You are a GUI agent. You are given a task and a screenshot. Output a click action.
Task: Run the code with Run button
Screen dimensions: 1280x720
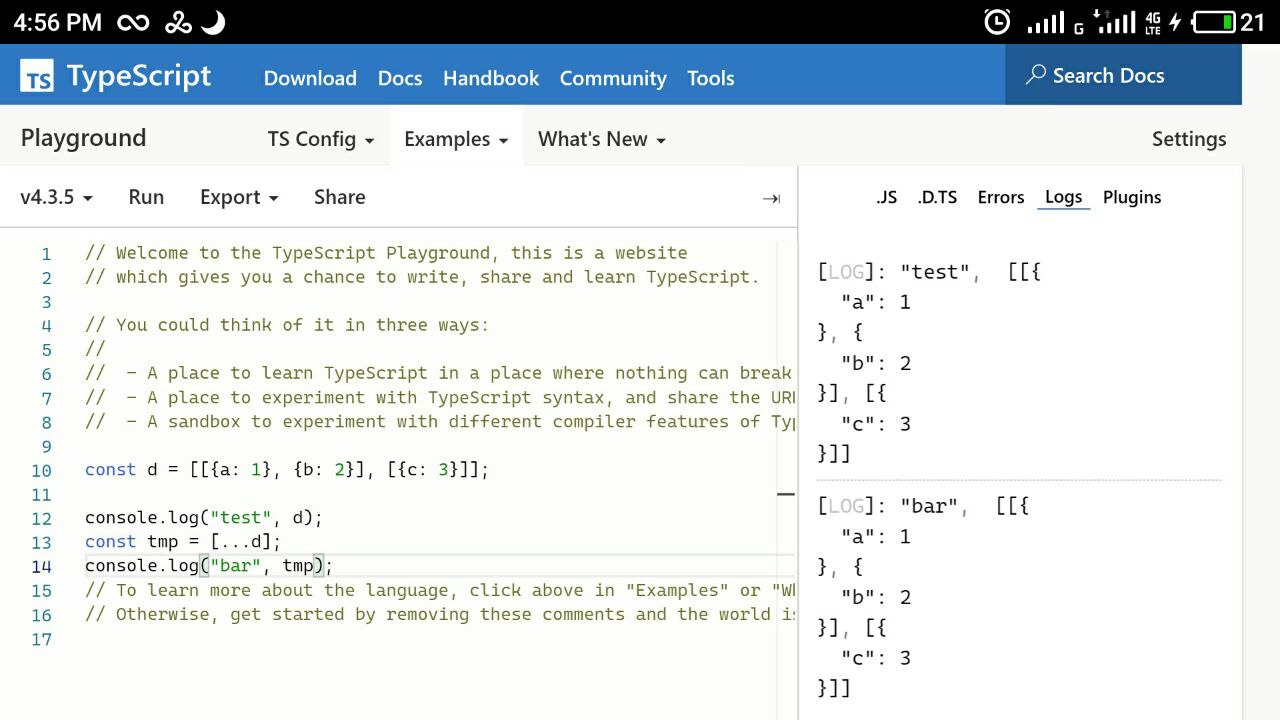(x=146, y=197)
